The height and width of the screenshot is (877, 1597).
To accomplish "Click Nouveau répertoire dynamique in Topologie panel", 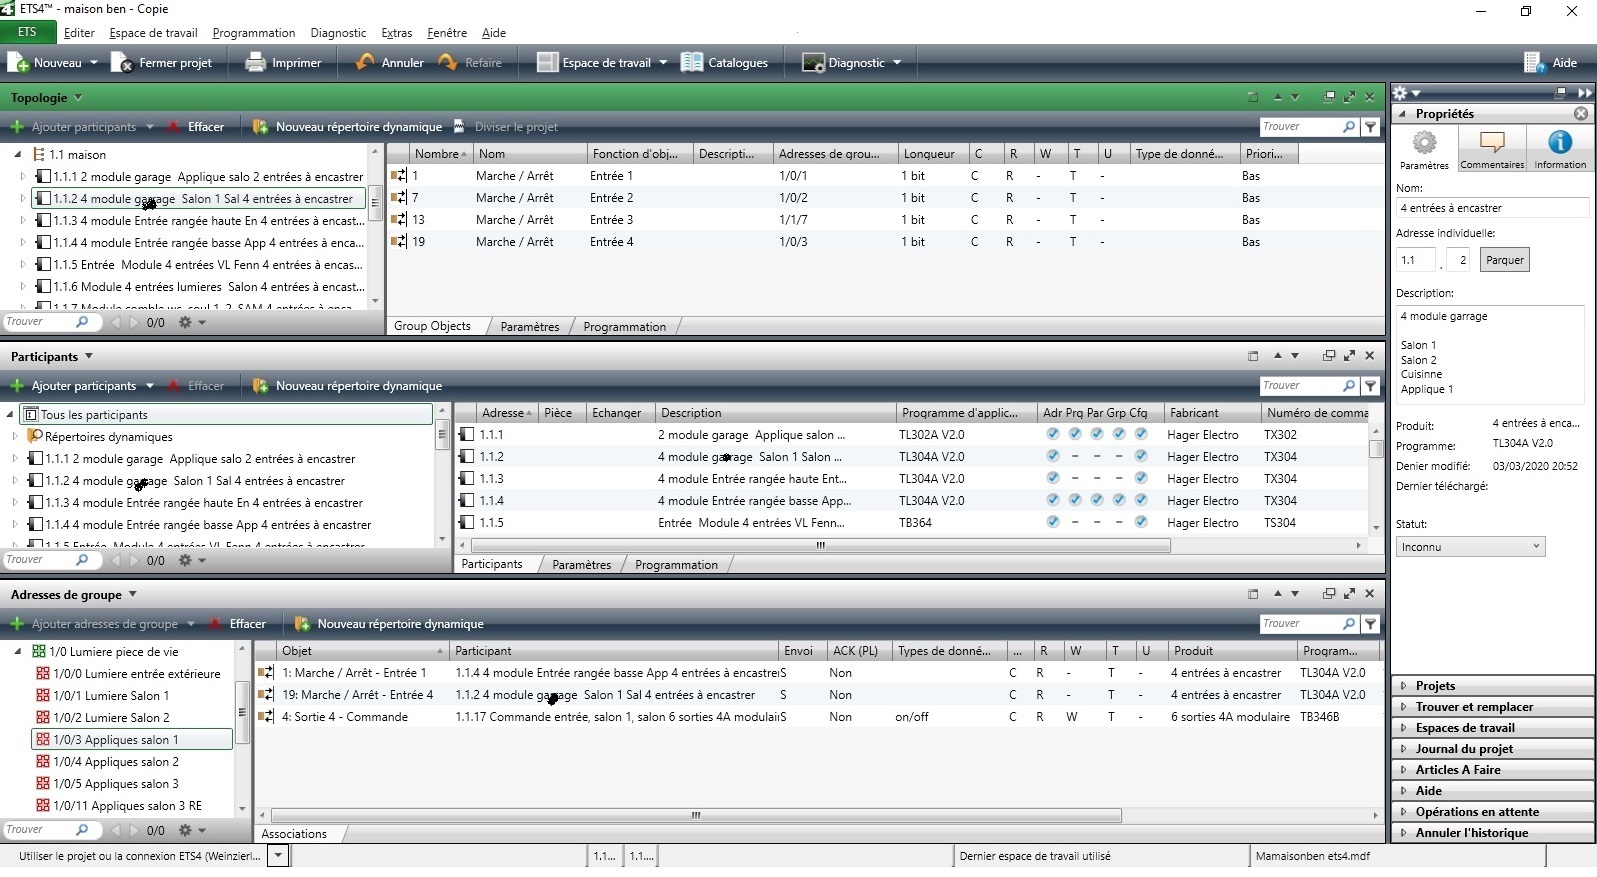I will 357,127.
